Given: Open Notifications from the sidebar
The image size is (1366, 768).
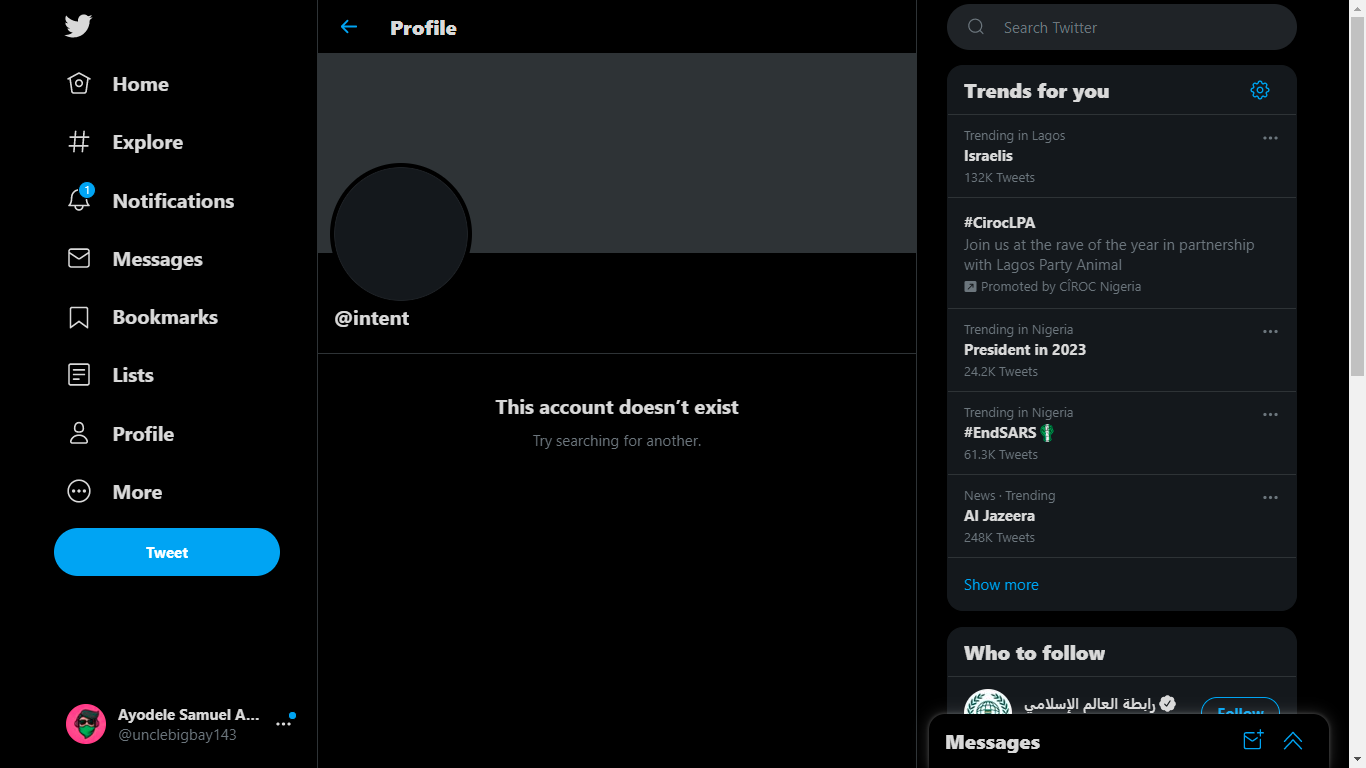Looking at the screenshot, I should click(x=173, y=201).
